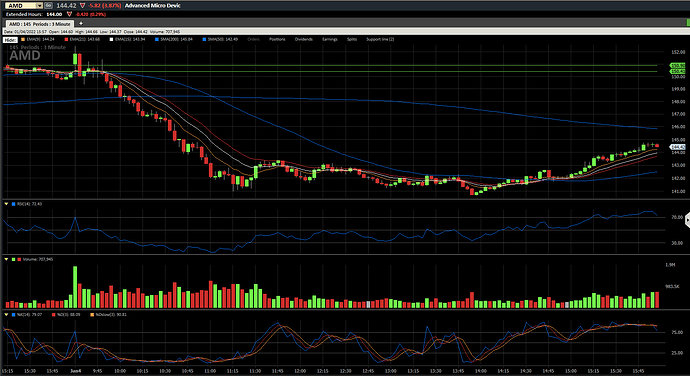Collapse the RSI(14) panel triangle
Viewport: 690px width, 376px height.
pos(6,204)
